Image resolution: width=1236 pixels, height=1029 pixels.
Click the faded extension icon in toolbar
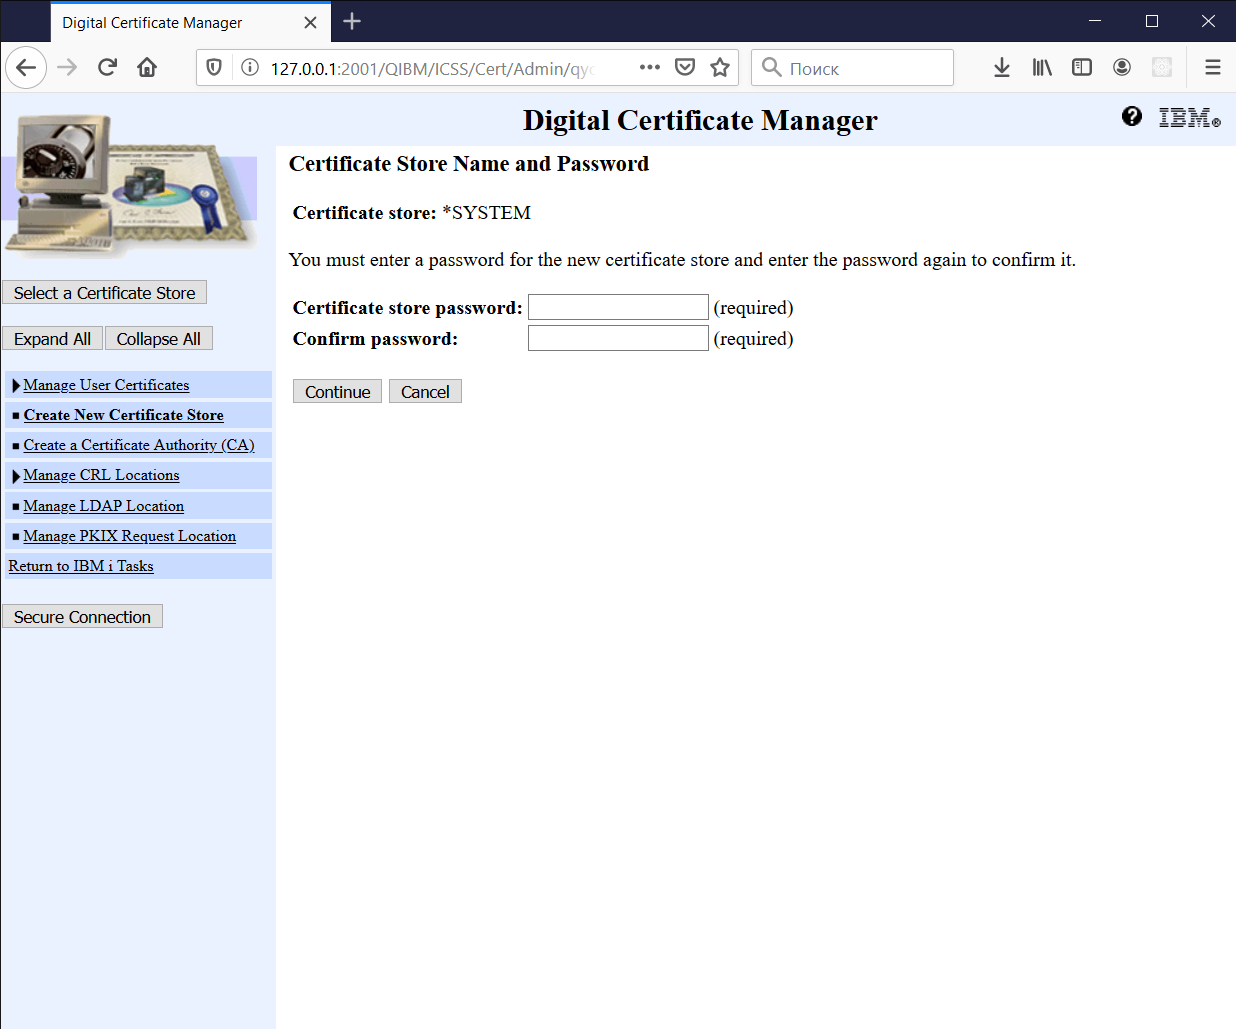point(1162,68)
